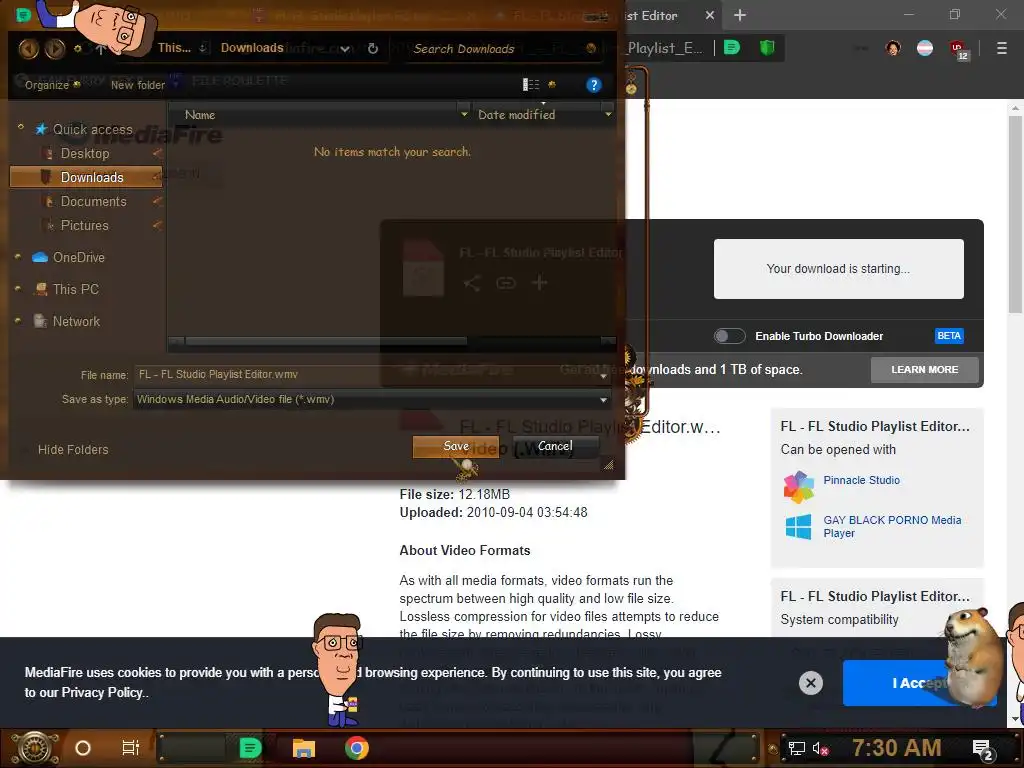Click the striped flag extension icon
1024x768 pixels.
(x=925, y=48)
